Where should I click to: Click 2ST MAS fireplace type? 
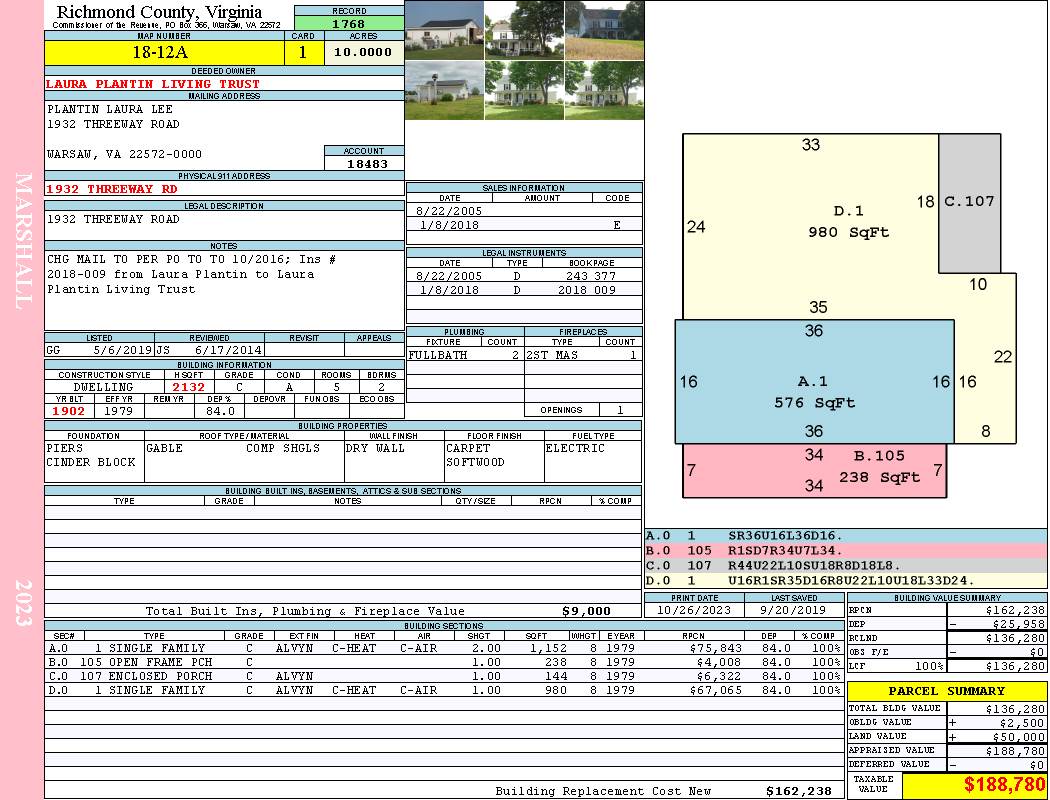click(x=552, y=355)
